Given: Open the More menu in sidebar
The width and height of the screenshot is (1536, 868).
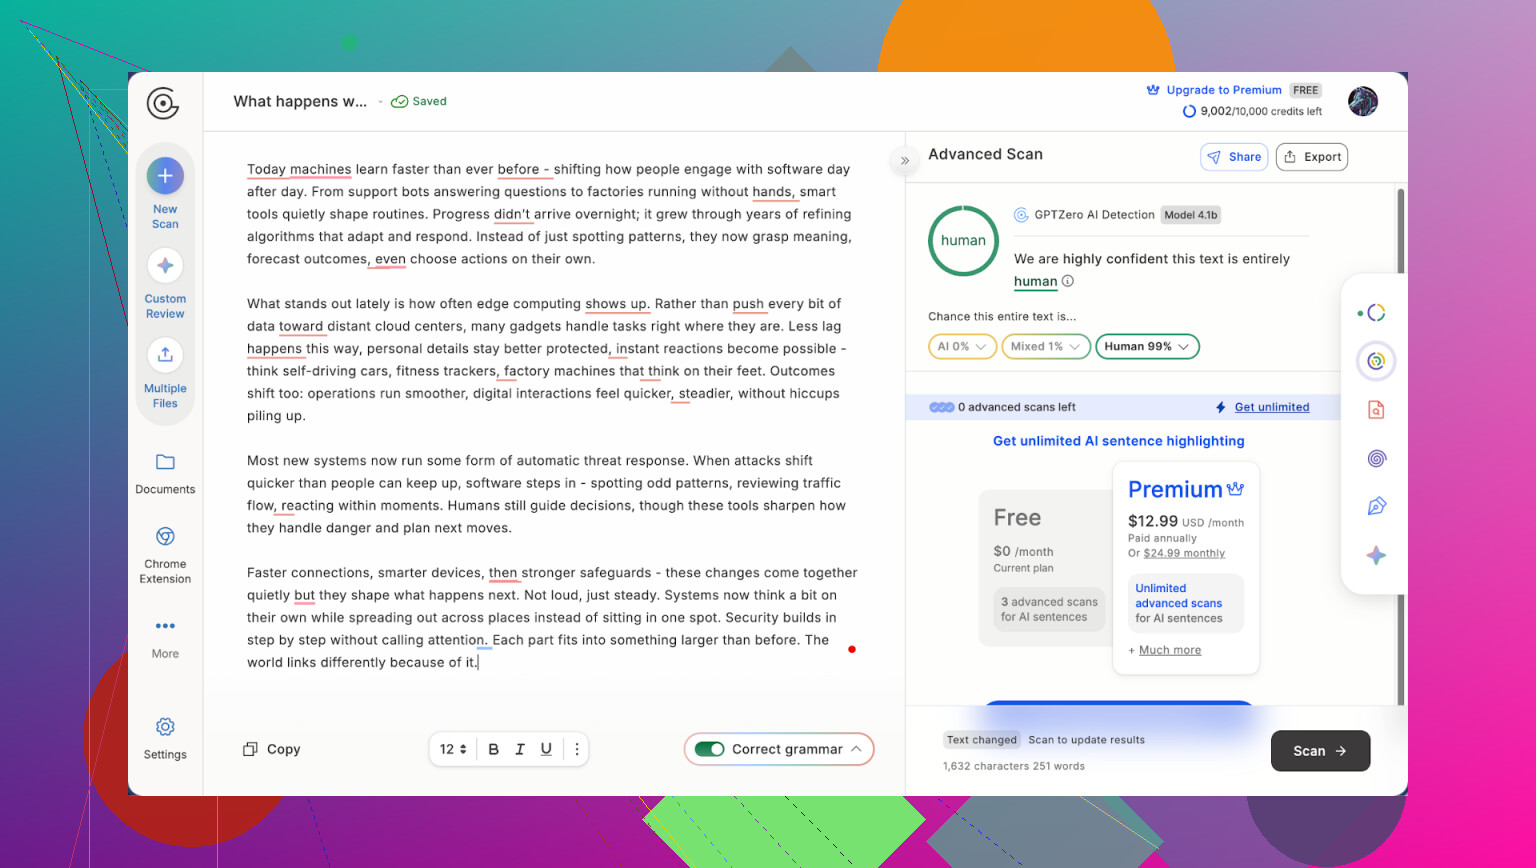Looking at the screenshot, I should click(165, 626).
